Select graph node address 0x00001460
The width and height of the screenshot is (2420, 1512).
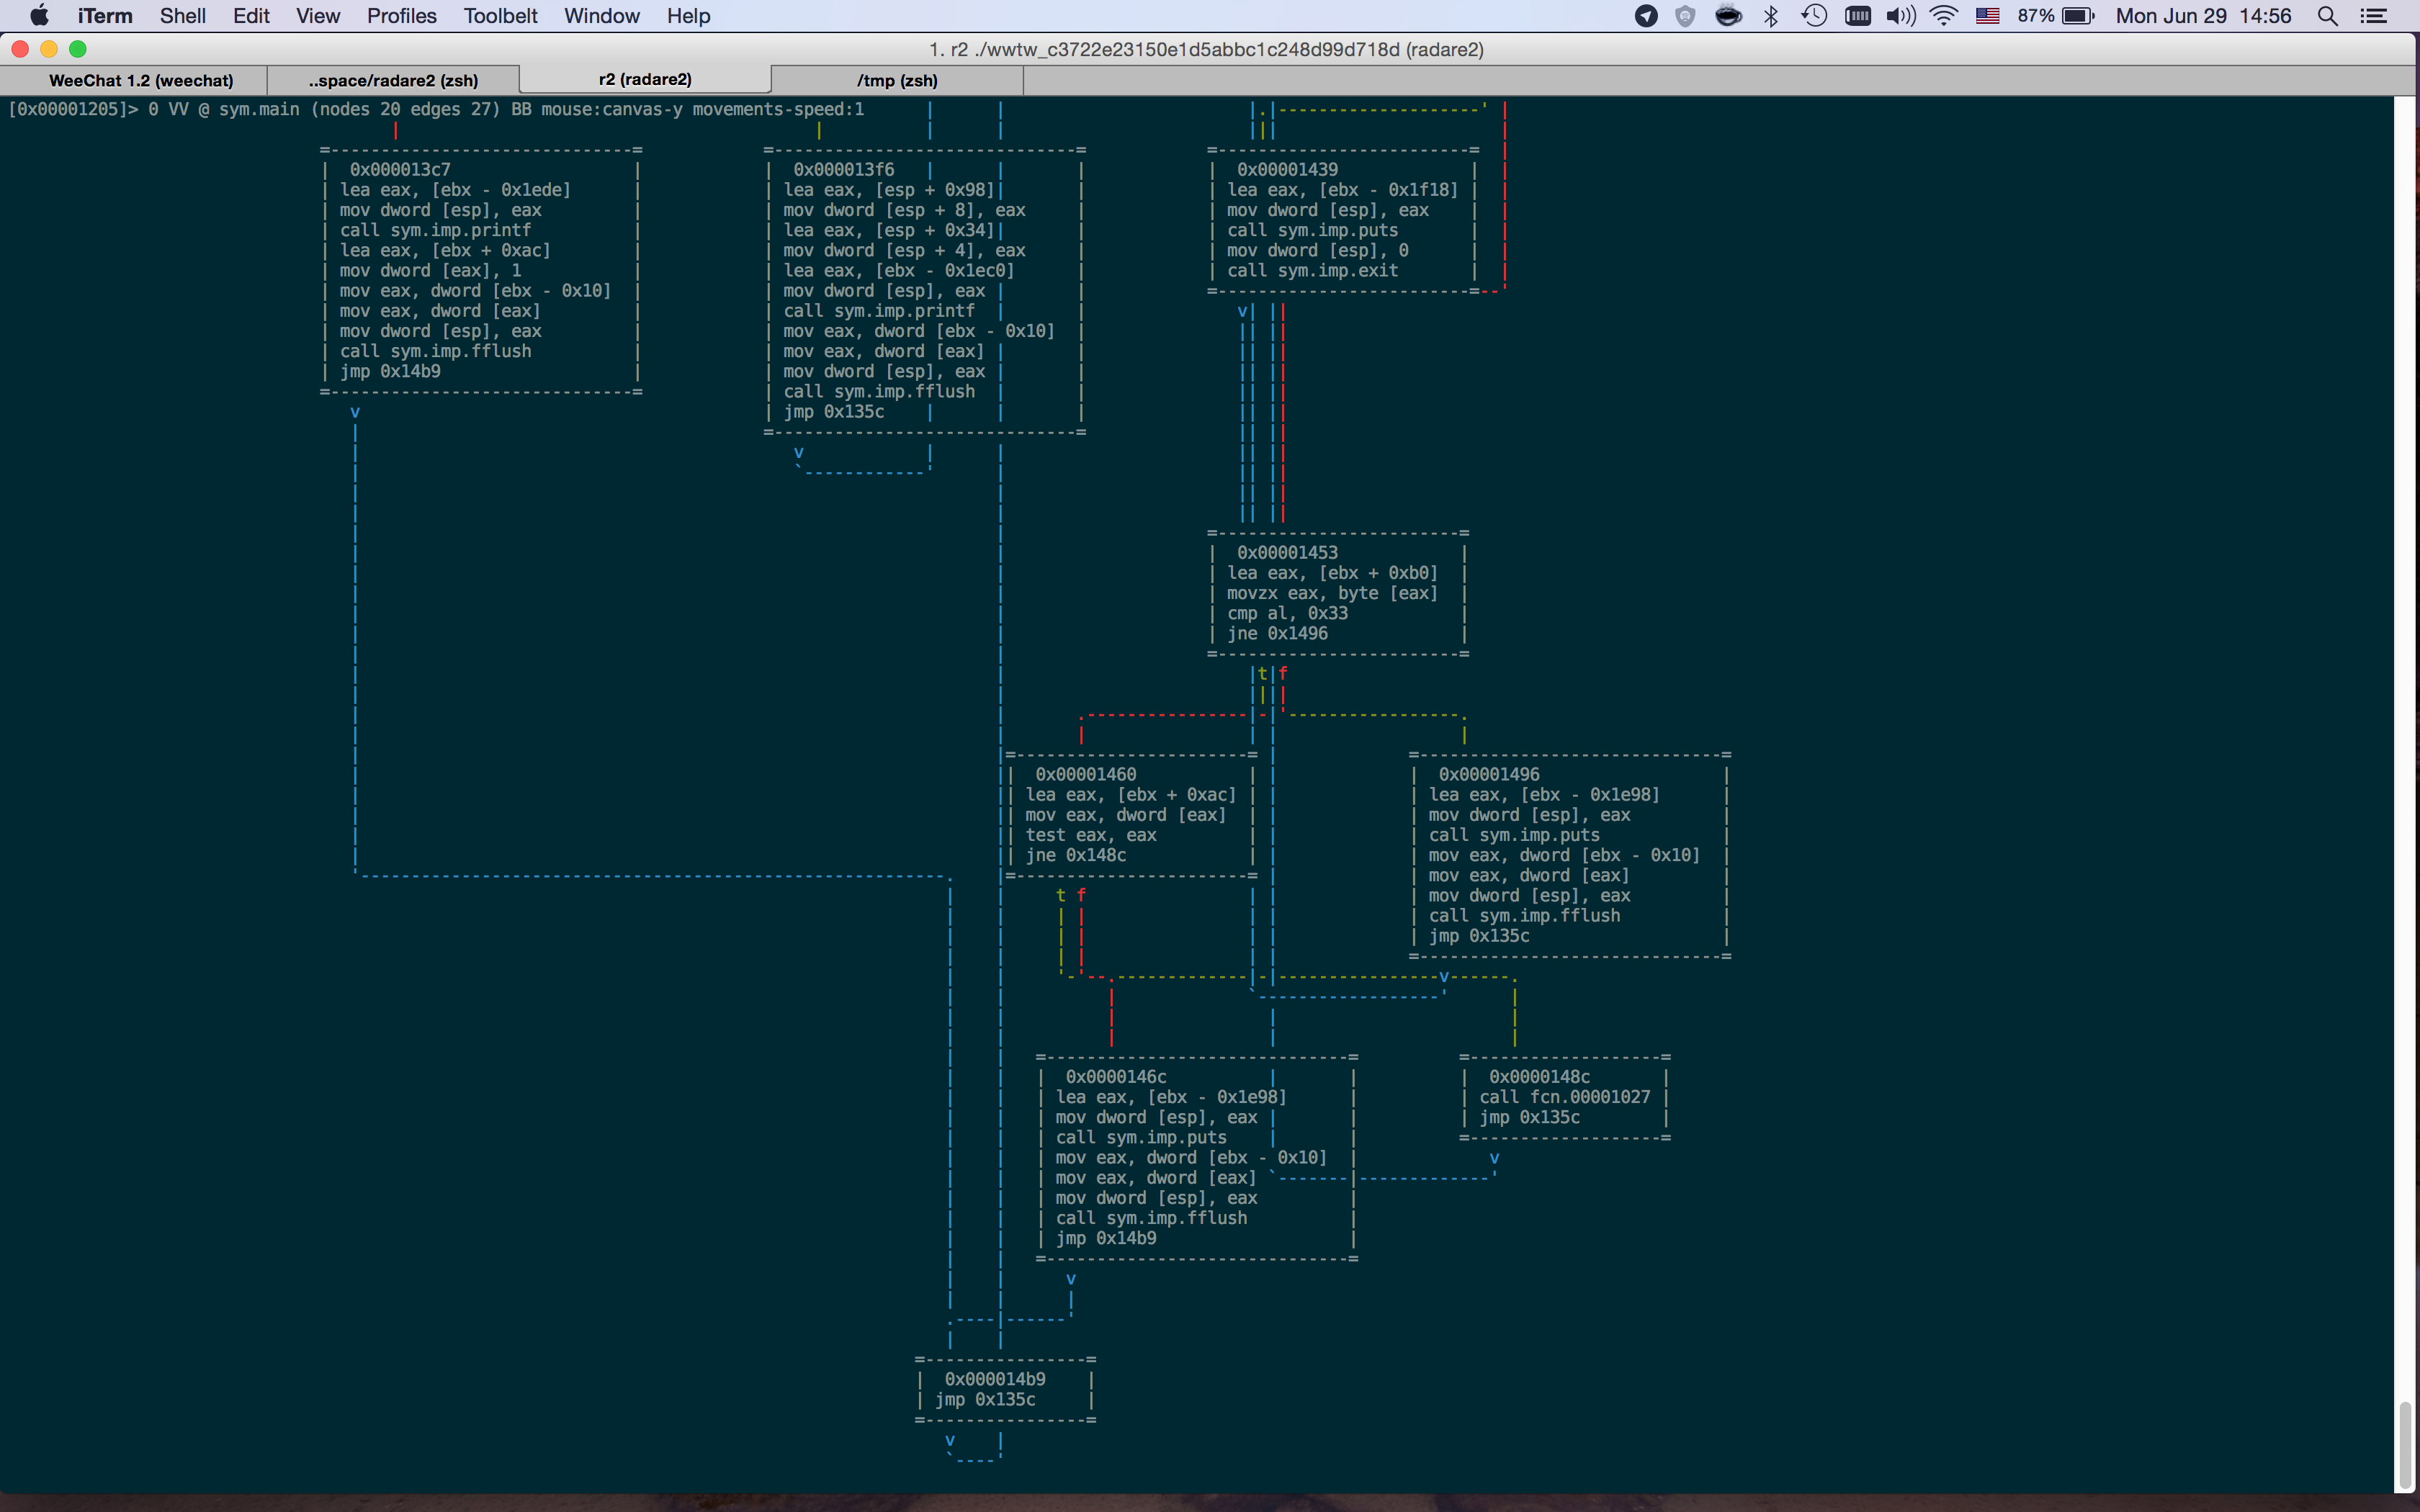coord(1086,775)
